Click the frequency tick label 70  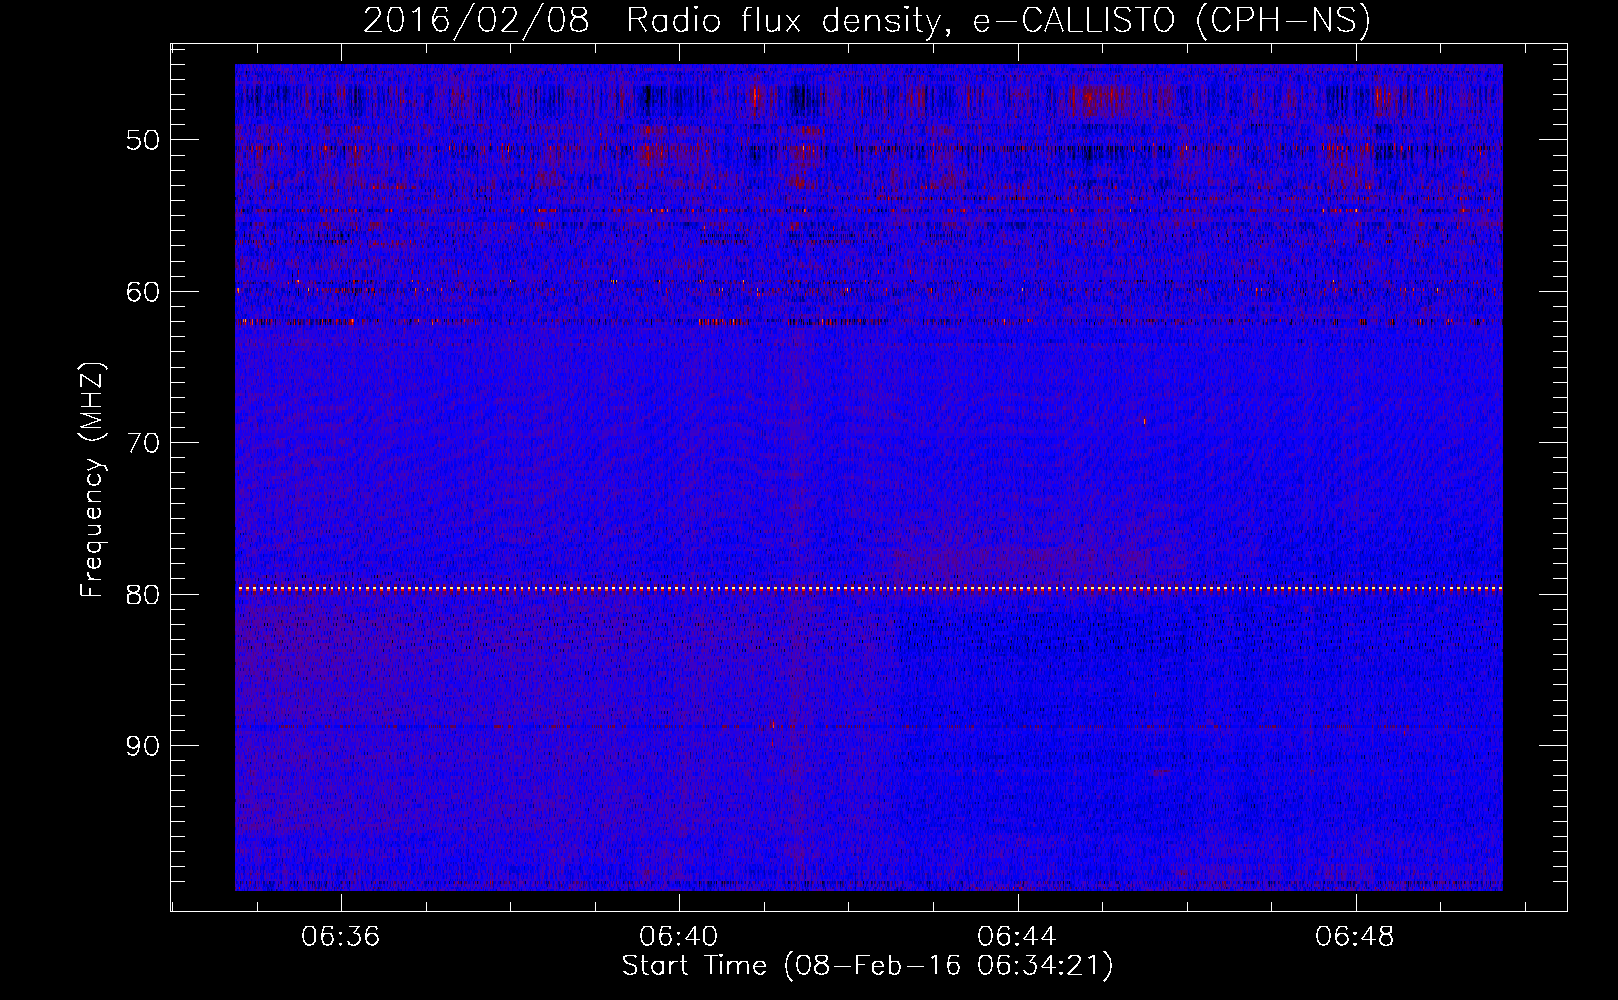(143, 442)
